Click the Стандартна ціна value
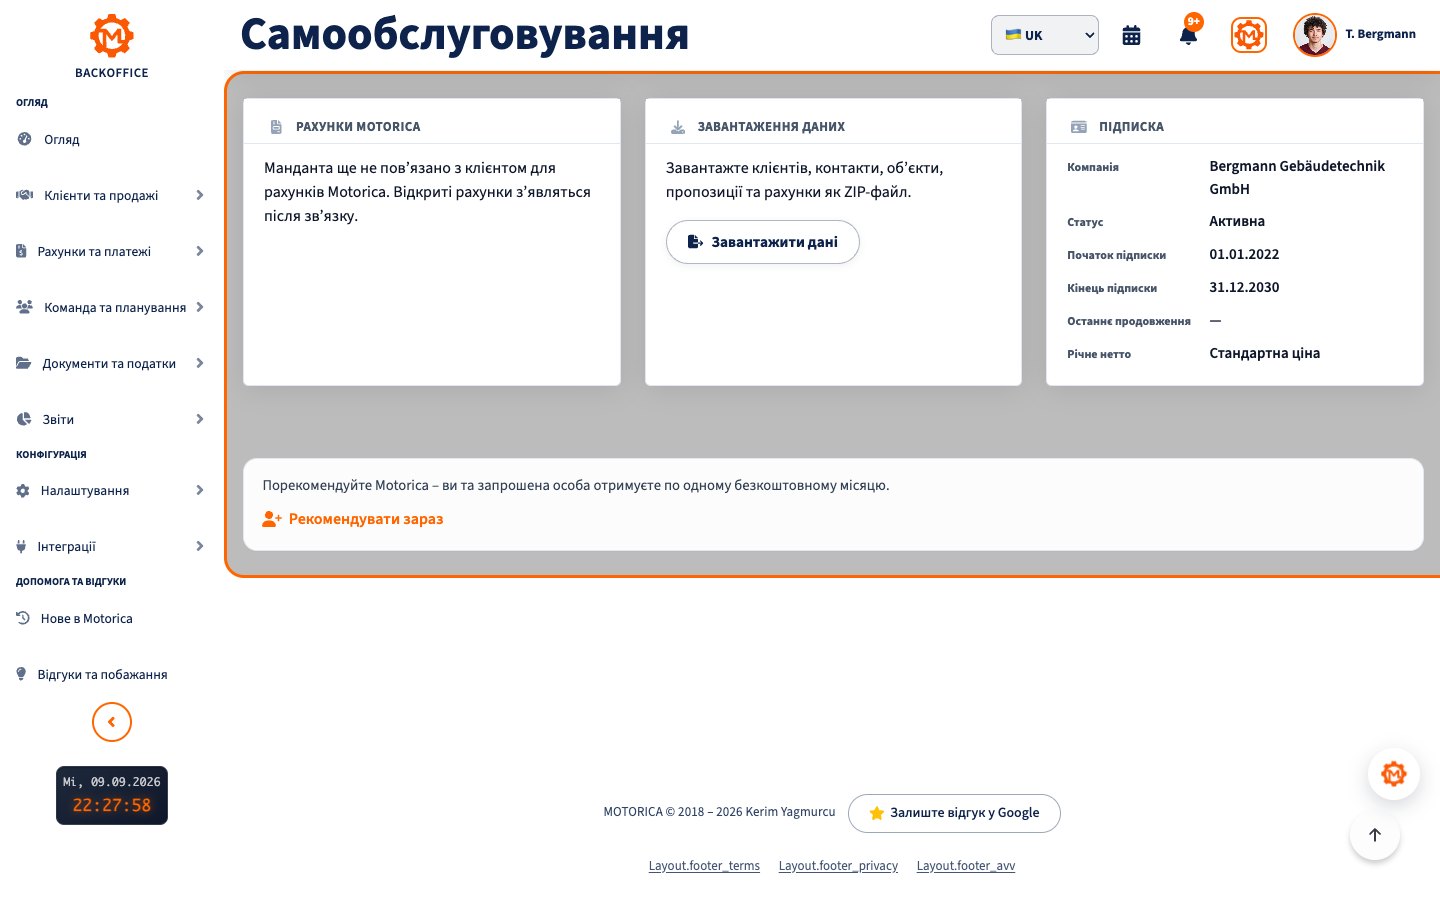The width and height of the screenshot is (1440, 900). click(1265, 353)
